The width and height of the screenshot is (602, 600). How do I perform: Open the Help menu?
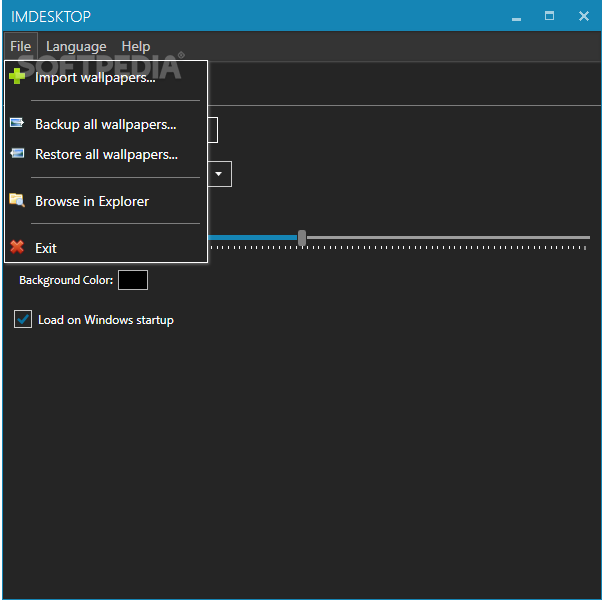[x=136, y=46]
